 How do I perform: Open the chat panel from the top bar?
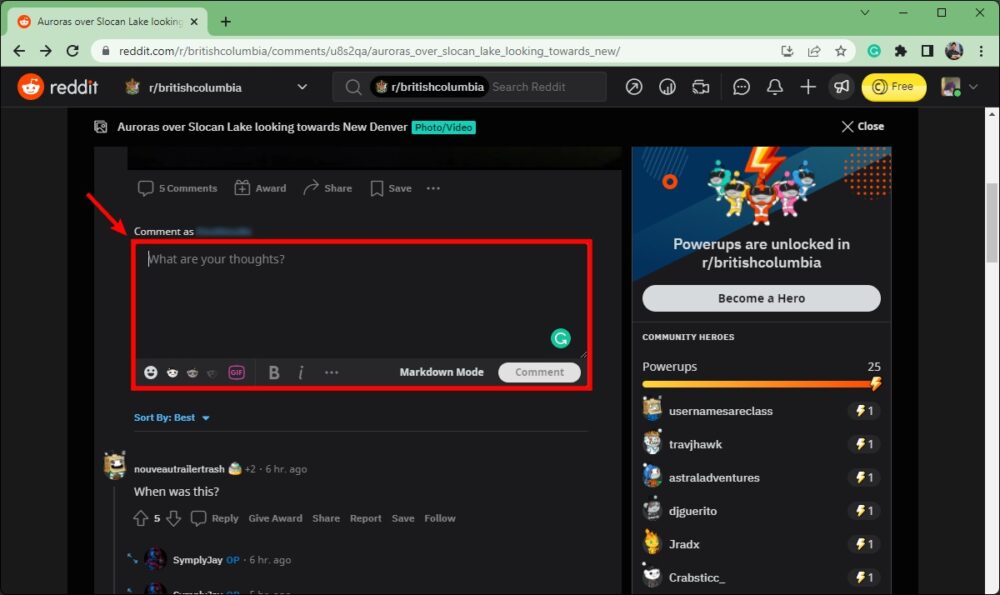(x=741, y=87)
